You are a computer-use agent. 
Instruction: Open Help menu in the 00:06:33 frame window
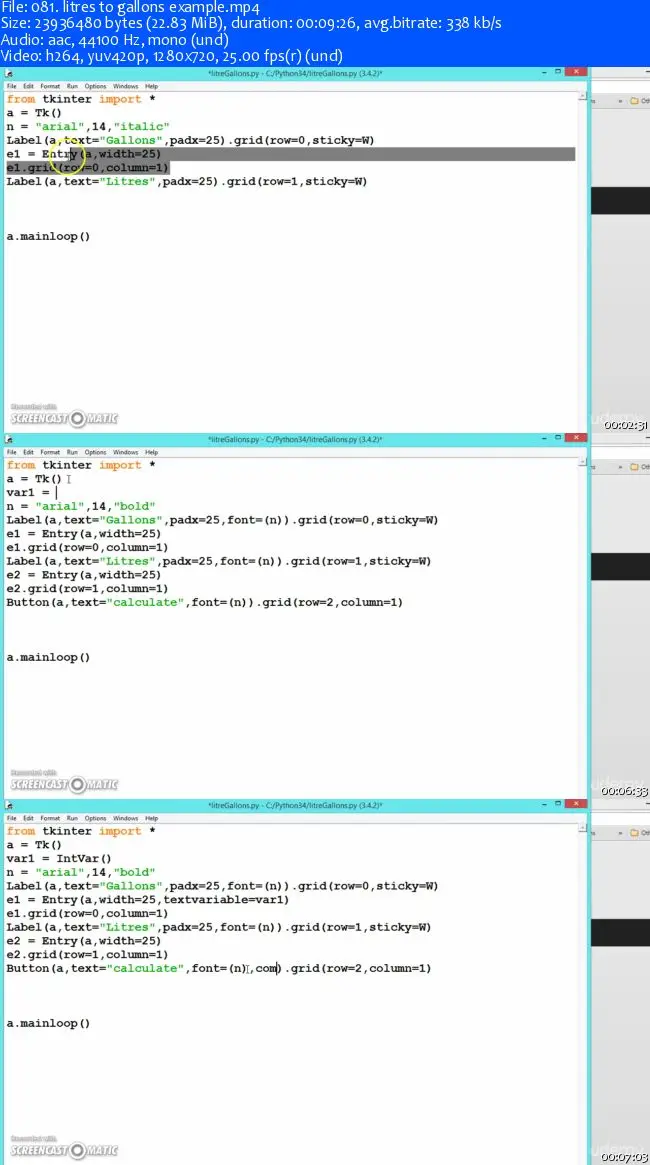tap(152, 452)
